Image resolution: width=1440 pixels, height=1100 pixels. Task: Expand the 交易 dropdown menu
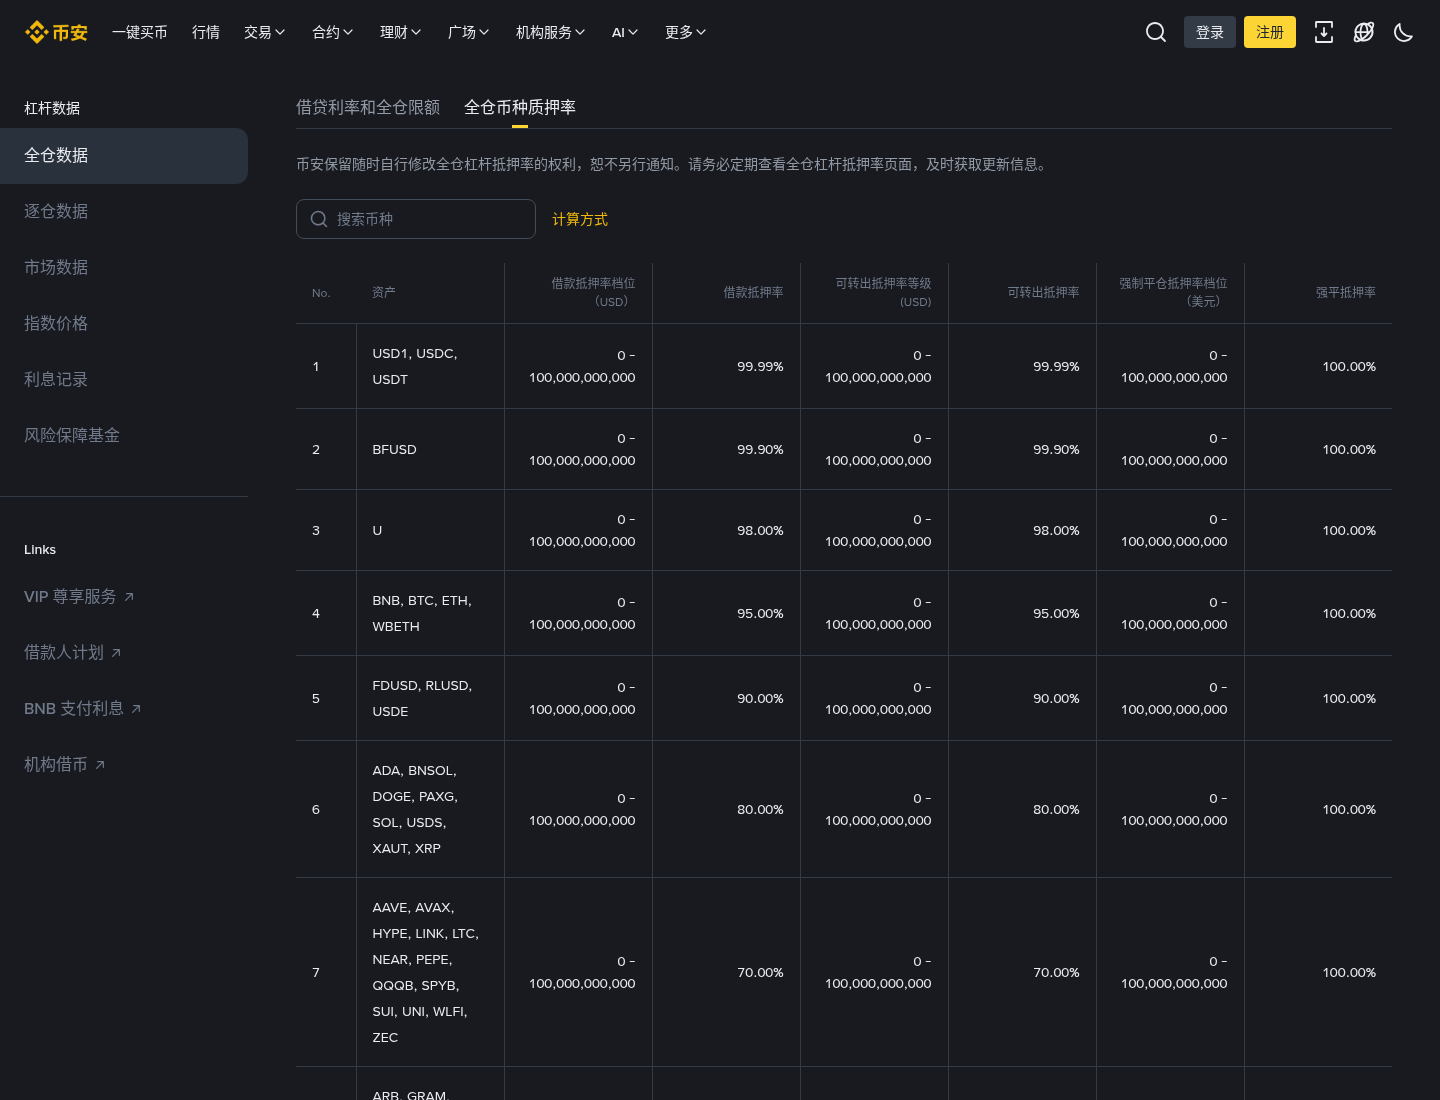[265, 32]
